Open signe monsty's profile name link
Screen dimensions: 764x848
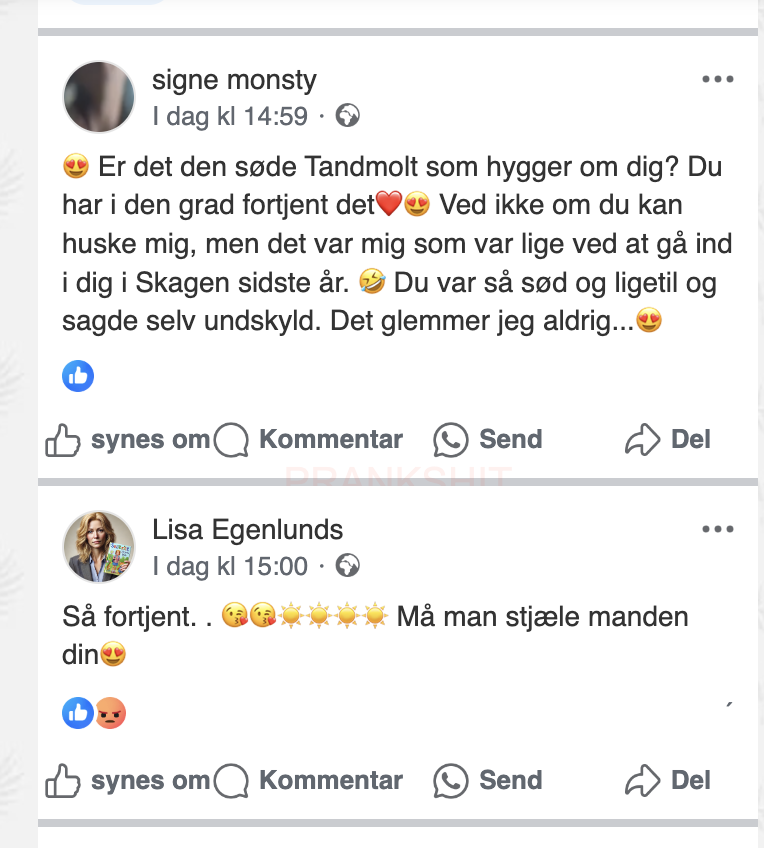pyautogui.click(x=234, y=80)
